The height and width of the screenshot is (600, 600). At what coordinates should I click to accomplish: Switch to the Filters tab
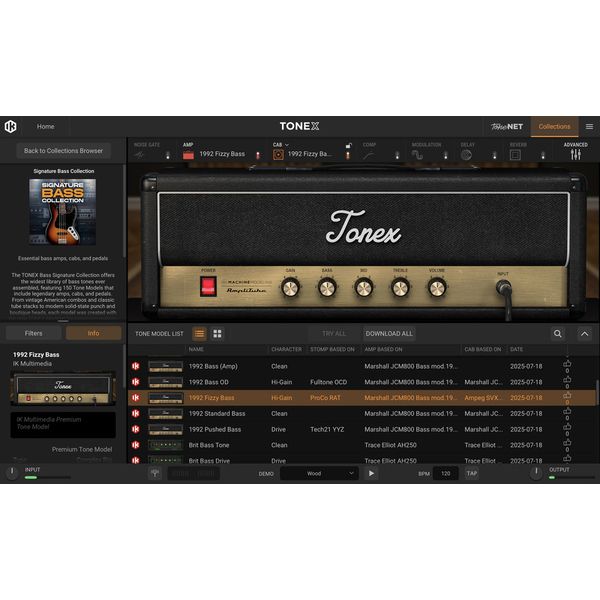(x=34, y=333)
